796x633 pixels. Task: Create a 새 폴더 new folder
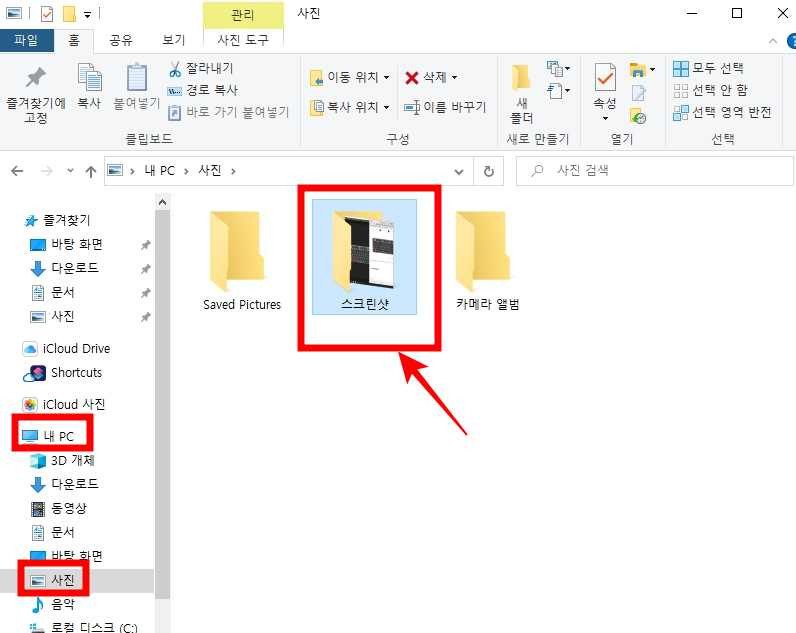pos(521,94)
